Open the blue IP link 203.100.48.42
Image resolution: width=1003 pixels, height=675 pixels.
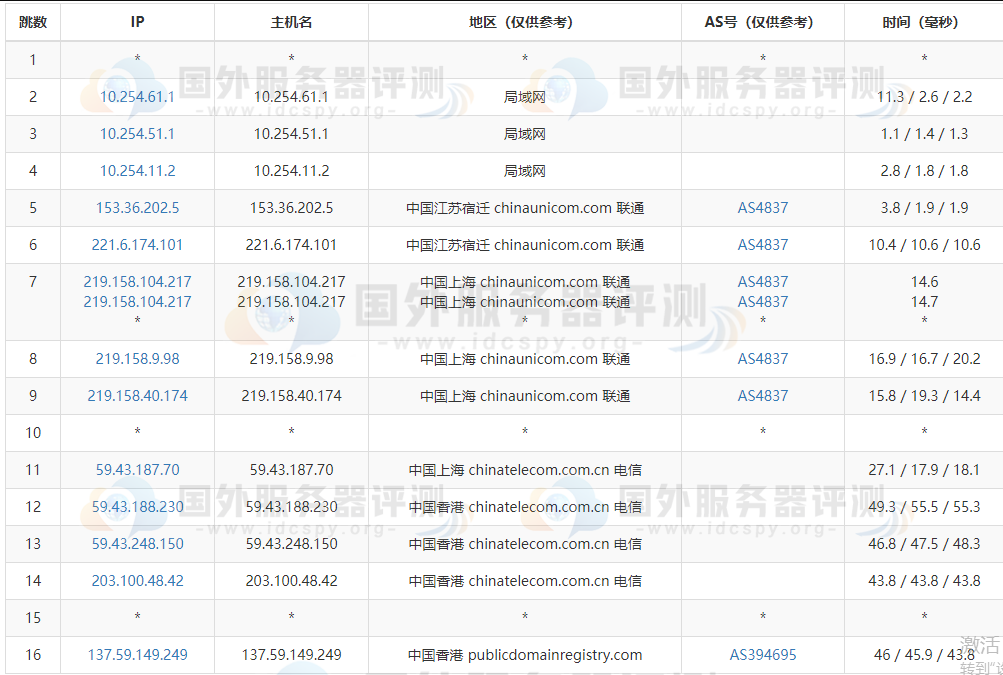(137, 581)
